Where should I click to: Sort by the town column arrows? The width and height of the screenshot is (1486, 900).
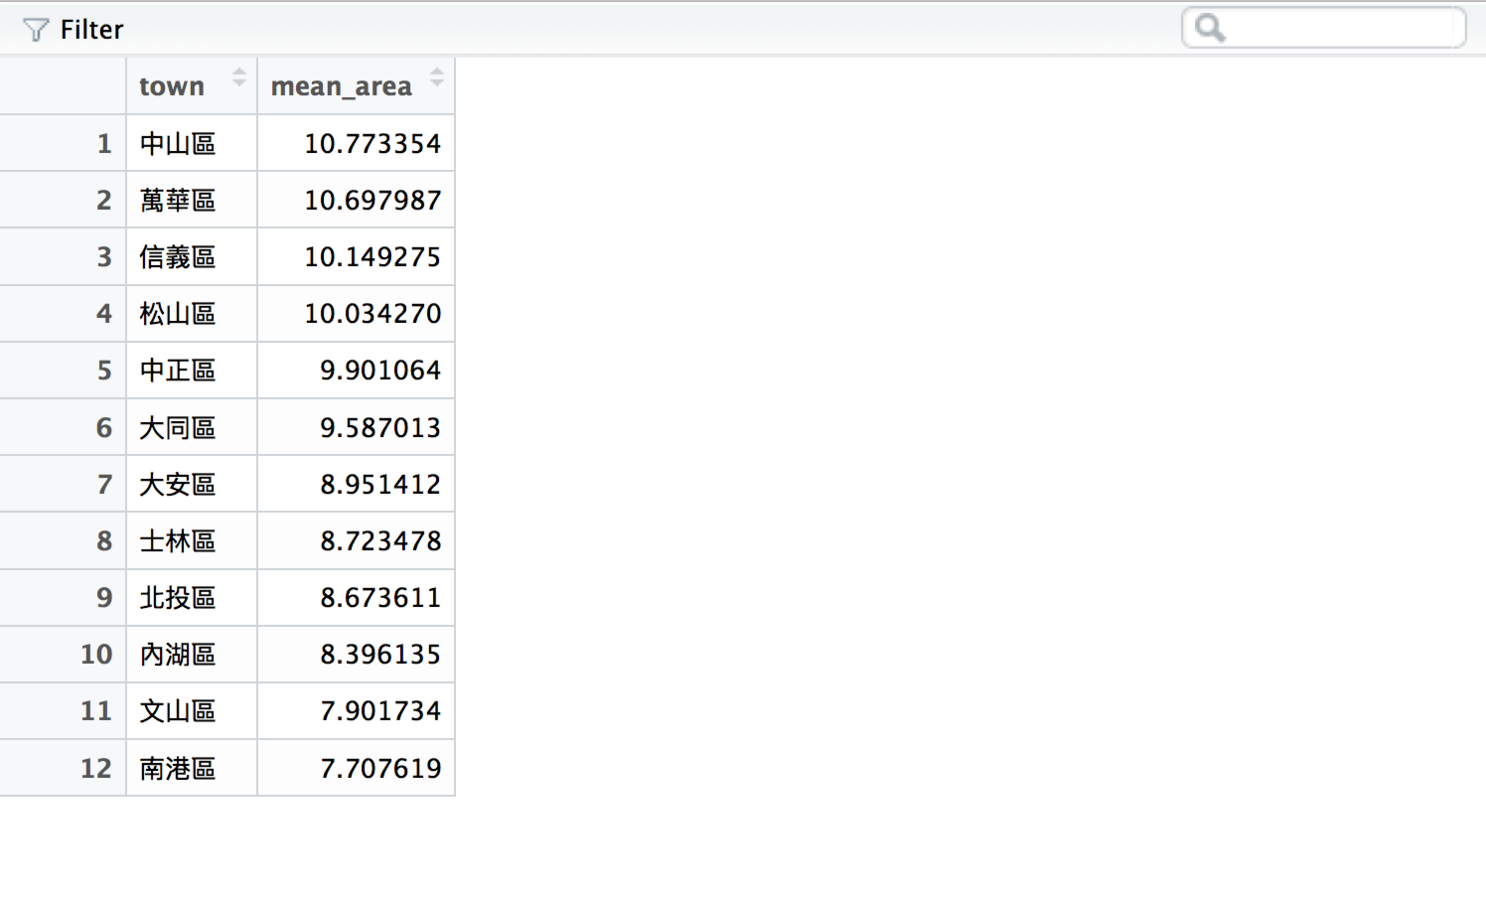click(239, 77)
